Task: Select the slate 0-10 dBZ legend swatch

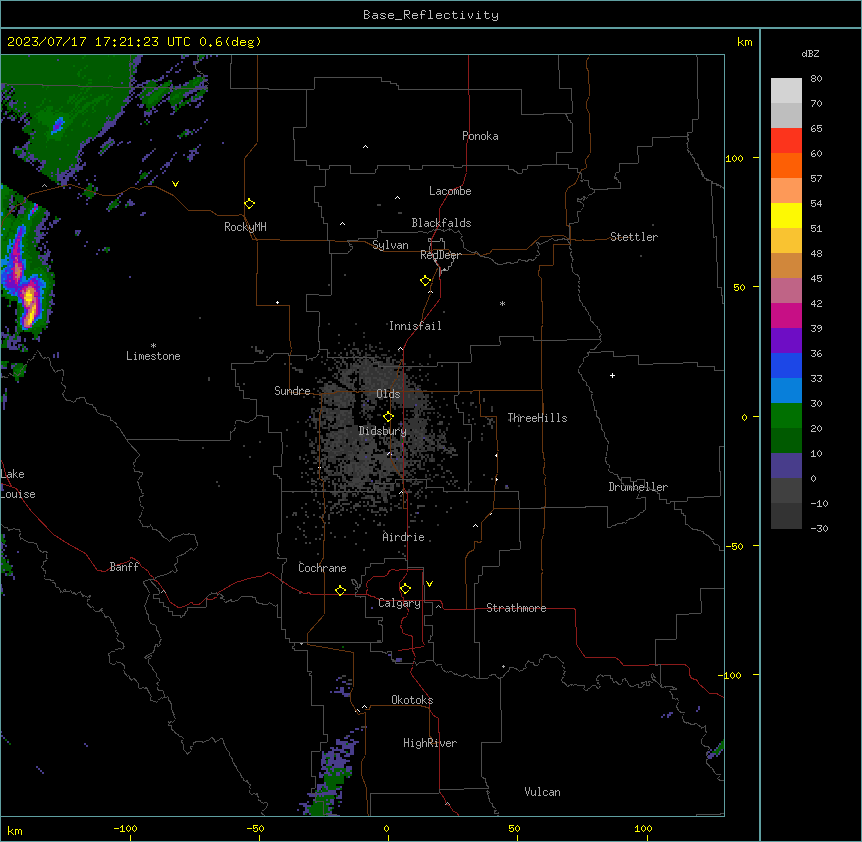Action: point(786,466)
